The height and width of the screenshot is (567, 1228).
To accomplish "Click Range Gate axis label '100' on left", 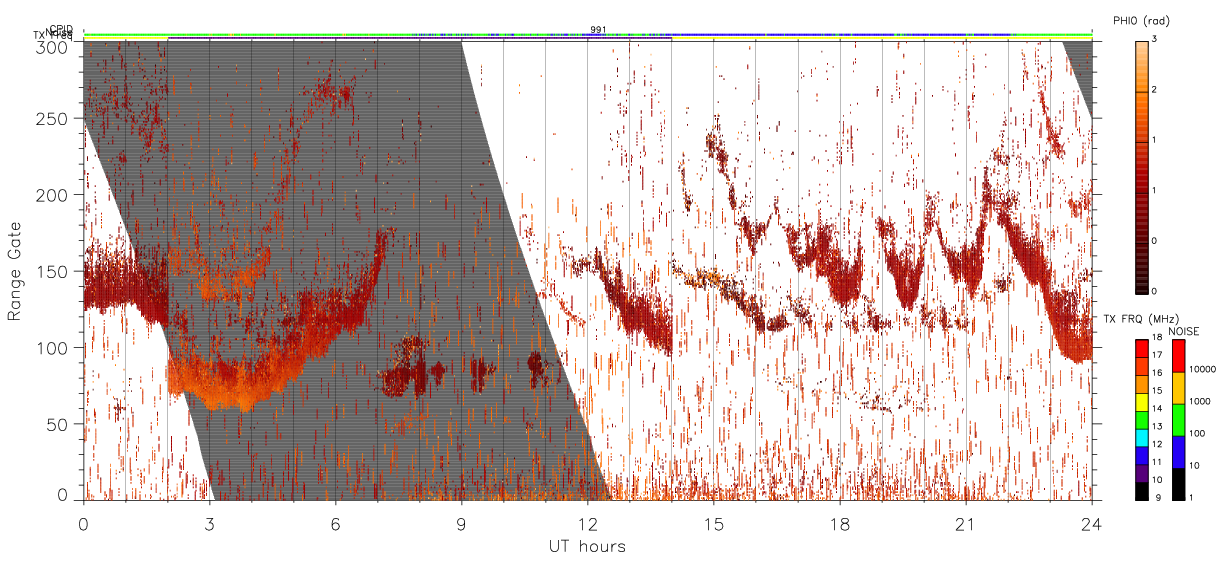I will tap(54, 347).
